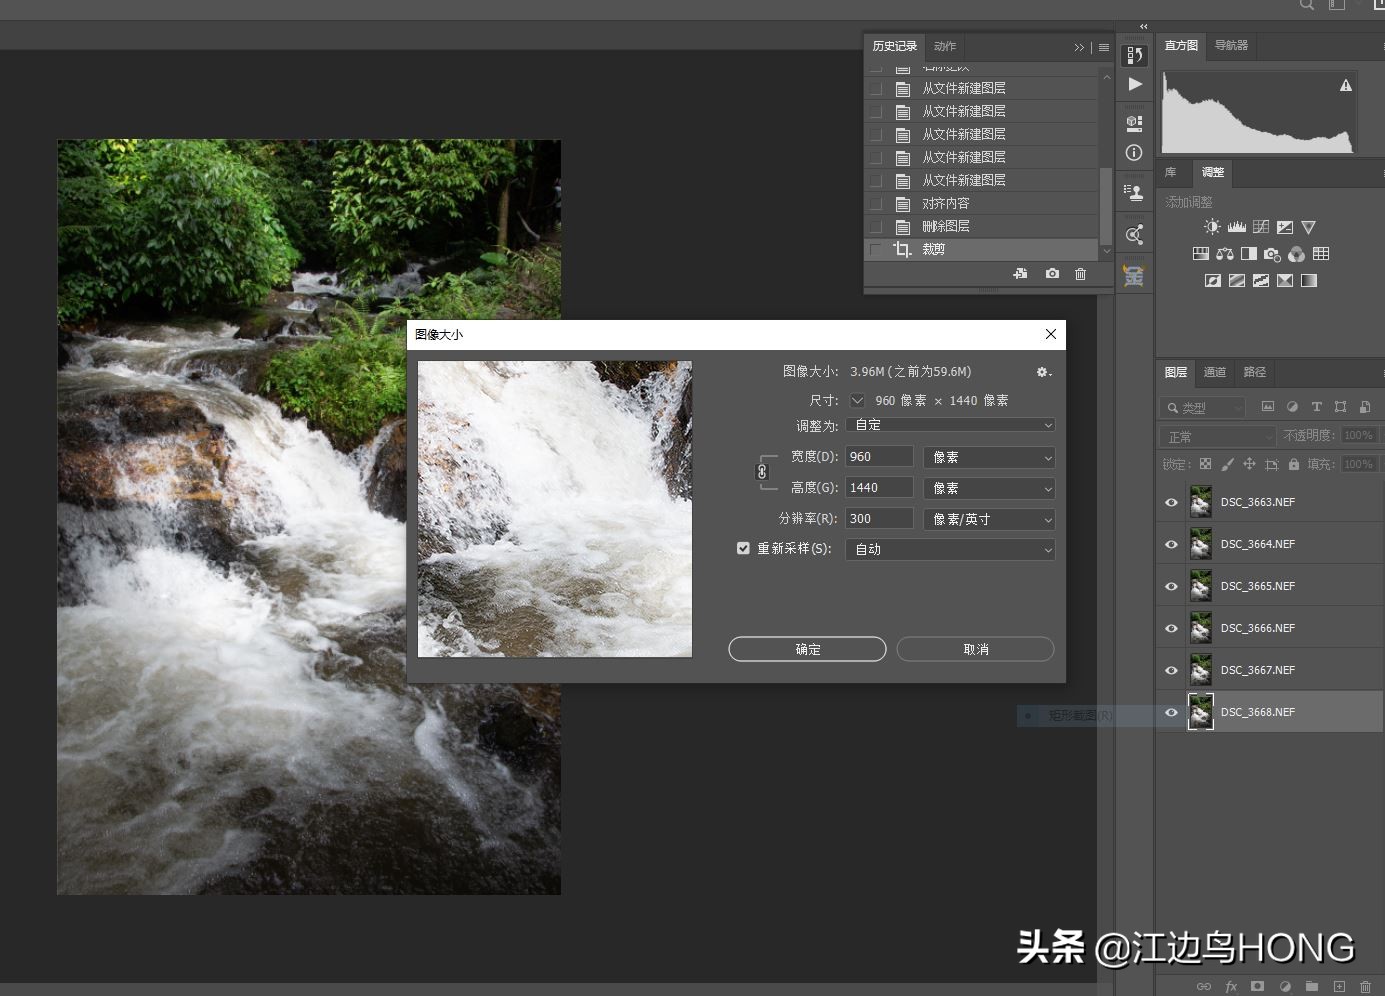Uncheck the 重新采样 resample checkbox
This screenshot has width=1385, height=996.
tap(743, 548)
